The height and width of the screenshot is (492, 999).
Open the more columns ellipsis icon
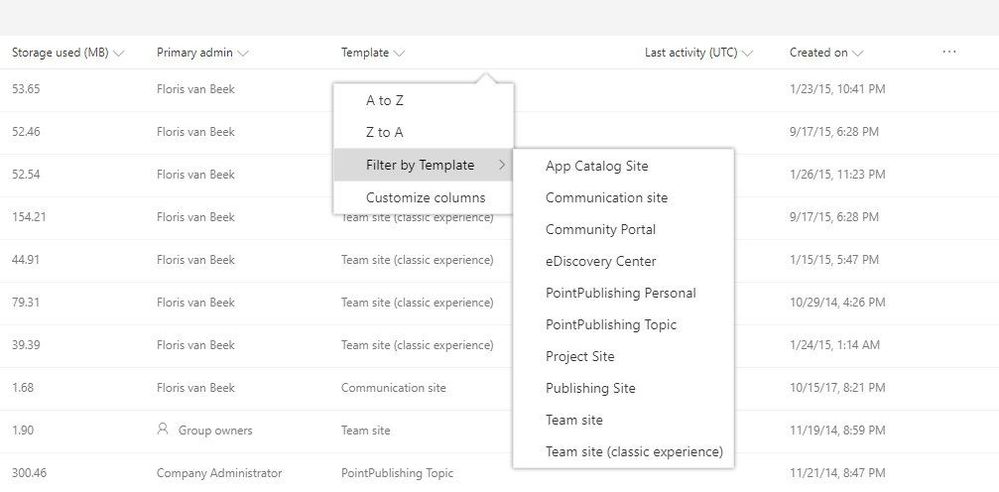coord(949,52)
